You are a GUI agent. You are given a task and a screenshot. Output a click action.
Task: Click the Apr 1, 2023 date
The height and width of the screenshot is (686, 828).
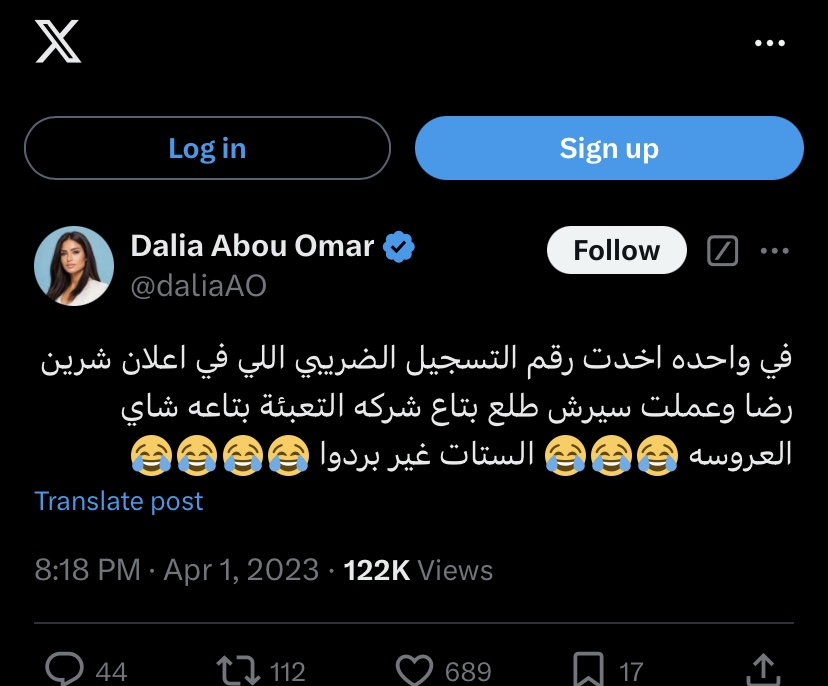tap(240, 570)
